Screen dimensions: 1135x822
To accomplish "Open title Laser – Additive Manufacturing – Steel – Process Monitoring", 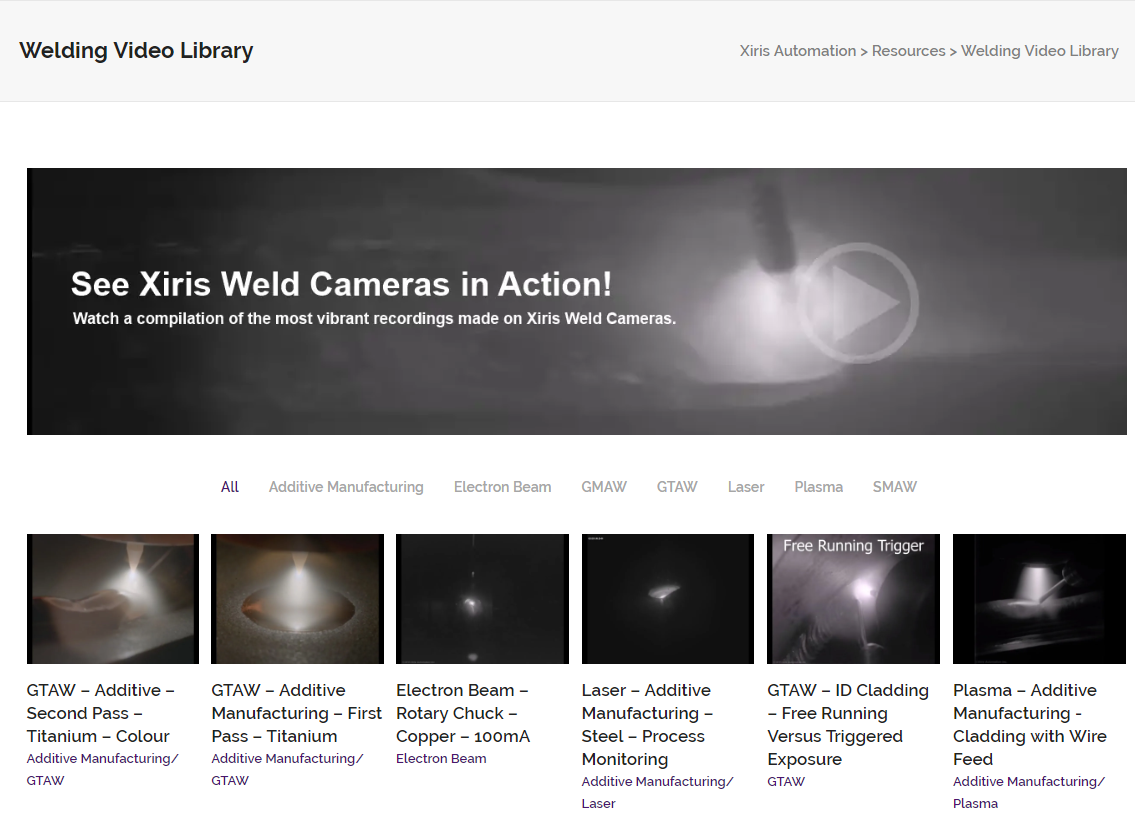I will pyautogui.click(x=647, y=724).
